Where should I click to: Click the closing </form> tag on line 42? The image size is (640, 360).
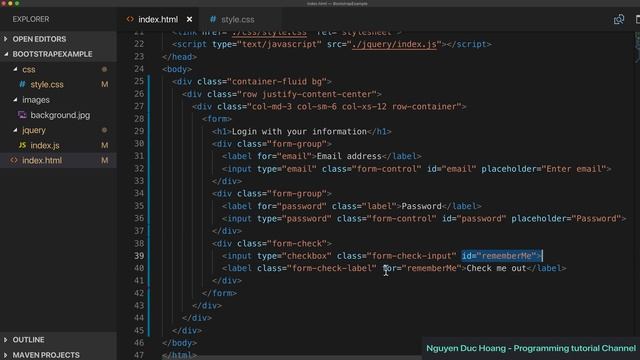219,293
